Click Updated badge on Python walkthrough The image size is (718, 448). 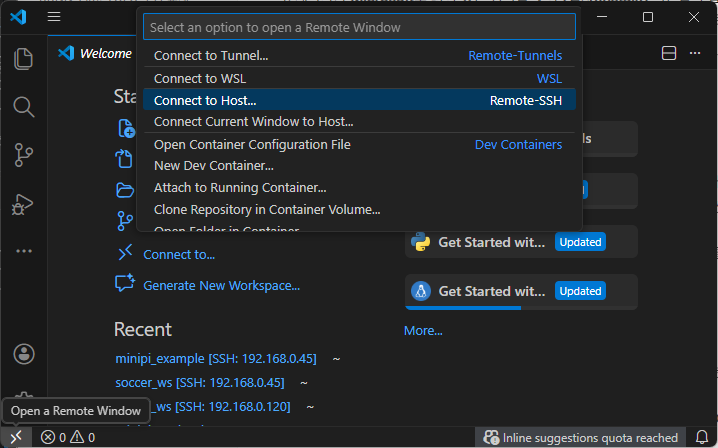[x=580, y=242]
